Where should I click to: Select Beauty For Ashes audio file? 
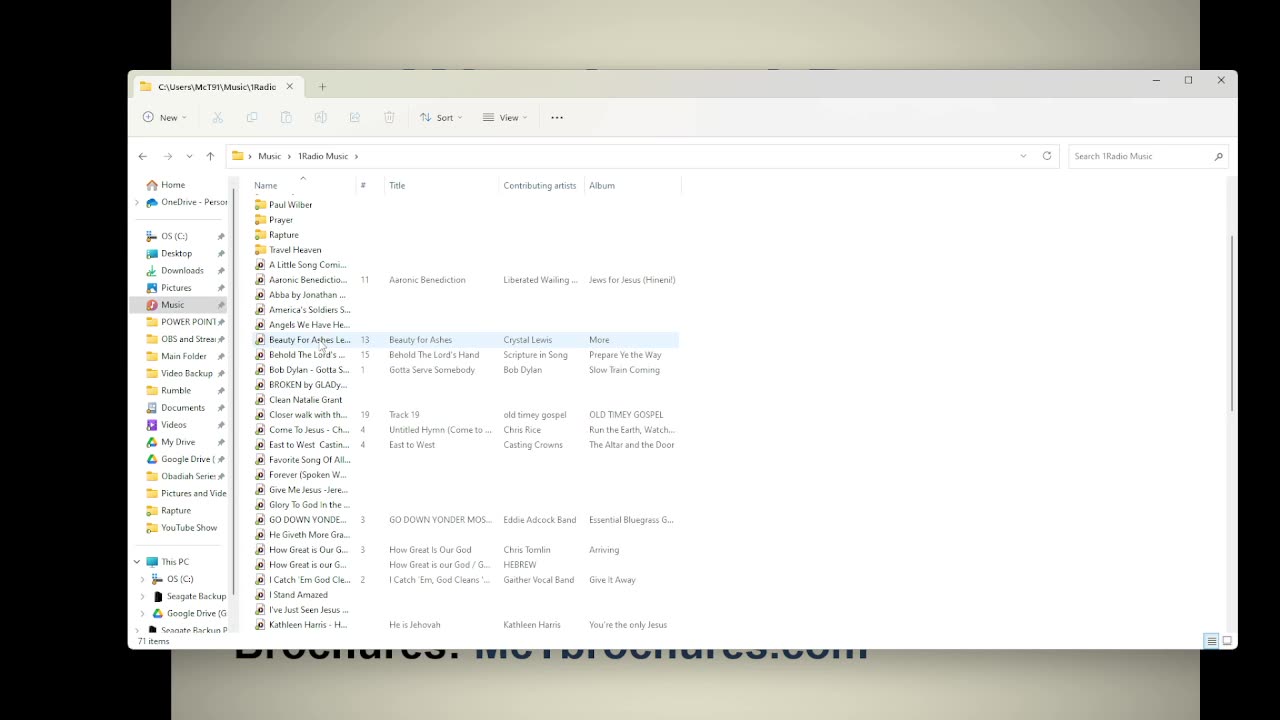(x=466, y=340)
